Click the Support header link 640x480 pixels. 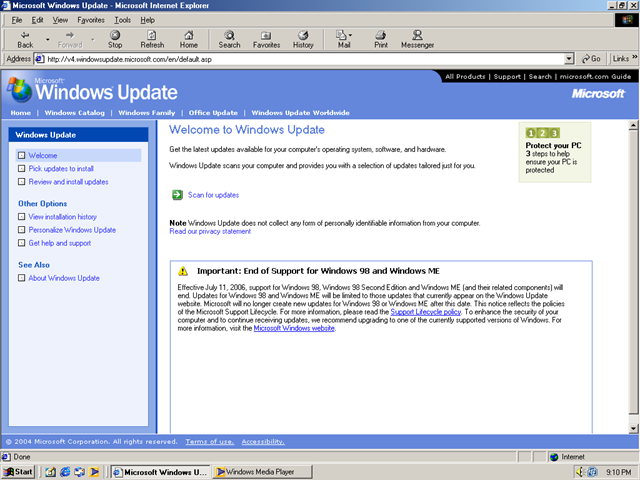pos(507,76)
